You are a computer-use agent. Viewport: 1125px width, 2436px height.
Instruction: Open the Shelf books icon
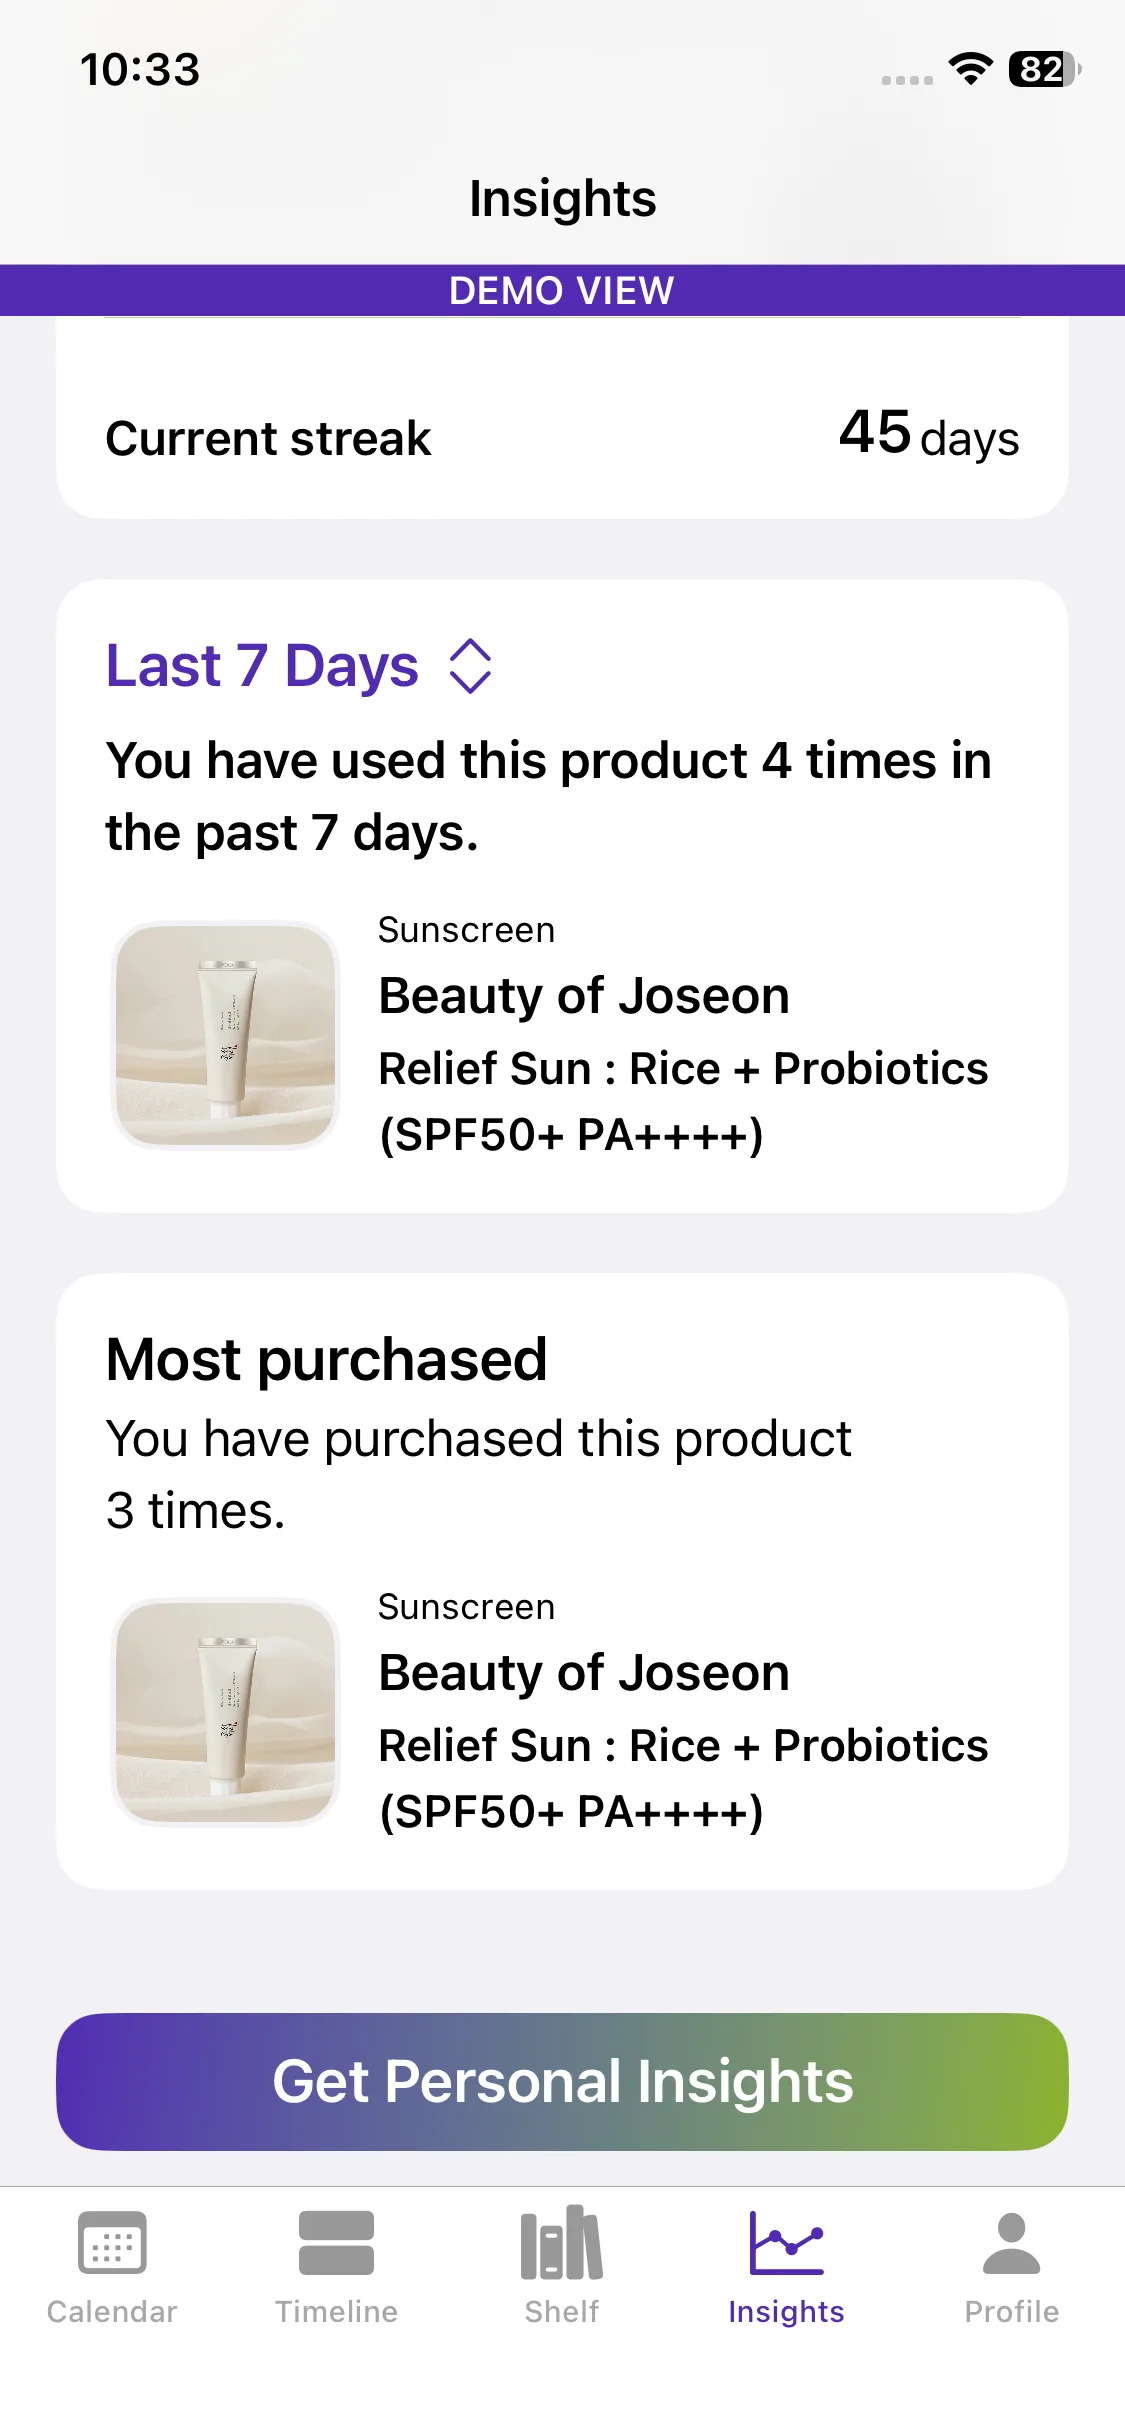pos(561,2243)
